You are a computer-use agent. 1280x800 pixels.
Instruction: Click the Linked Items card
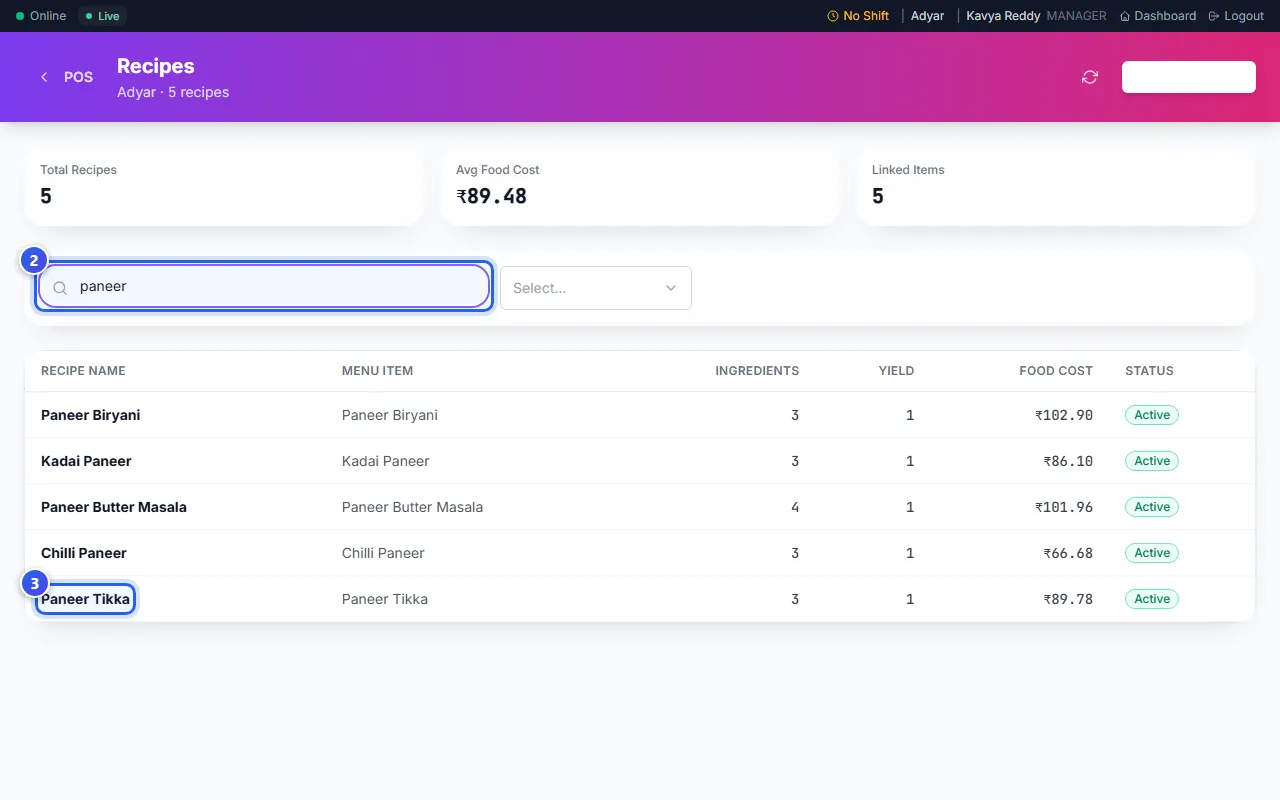[1056, 186]
